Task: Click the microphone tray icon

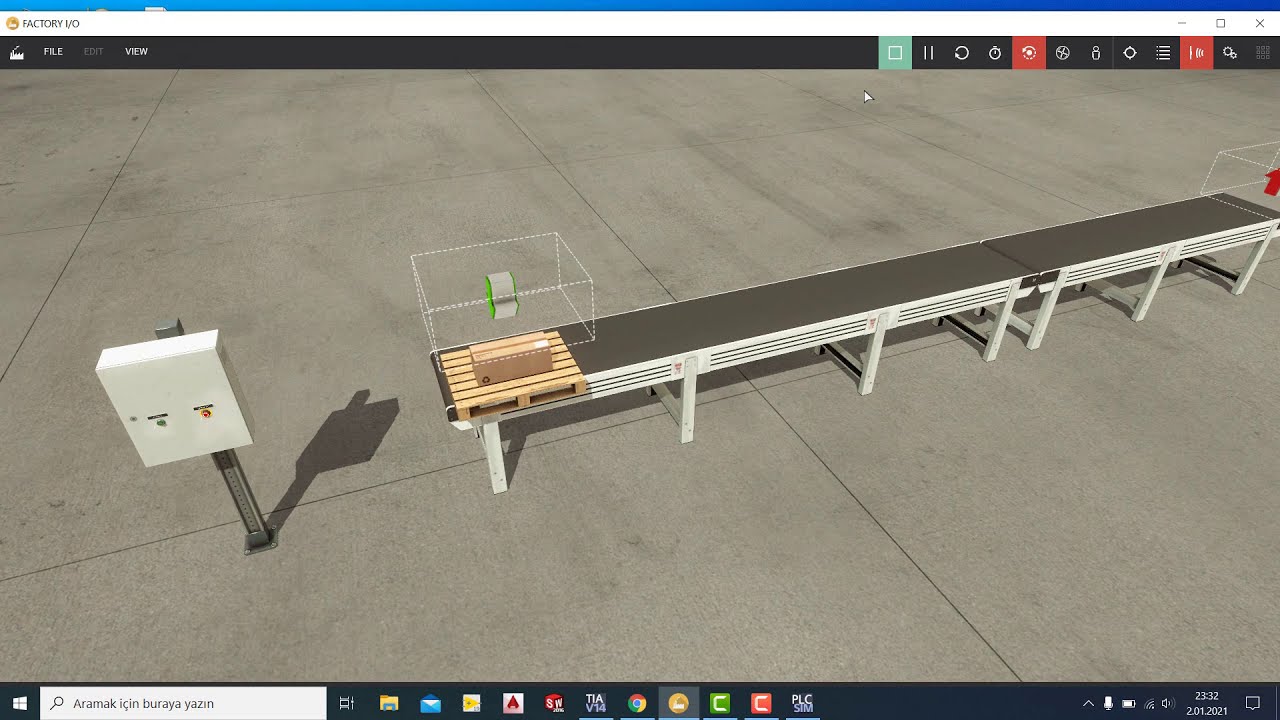Action: (1108, 703)
